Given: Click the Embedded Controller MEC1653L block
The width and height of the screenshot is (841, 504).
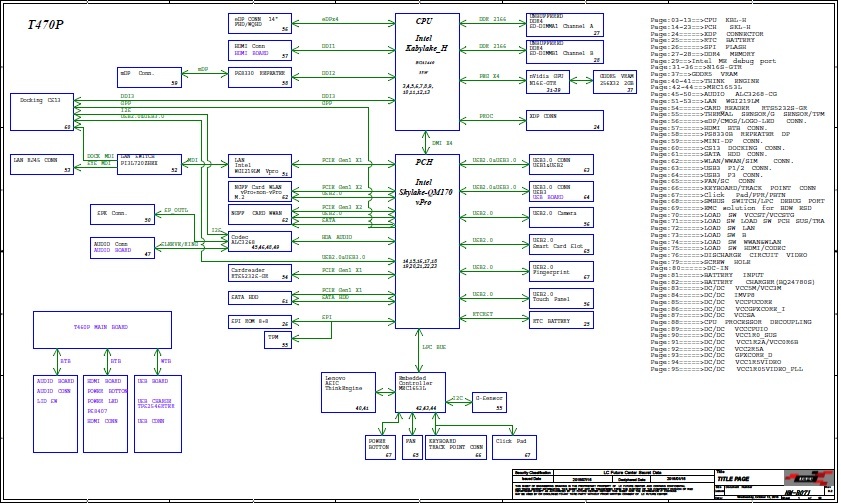Looking at the screenshot, I should pos(420,392).
